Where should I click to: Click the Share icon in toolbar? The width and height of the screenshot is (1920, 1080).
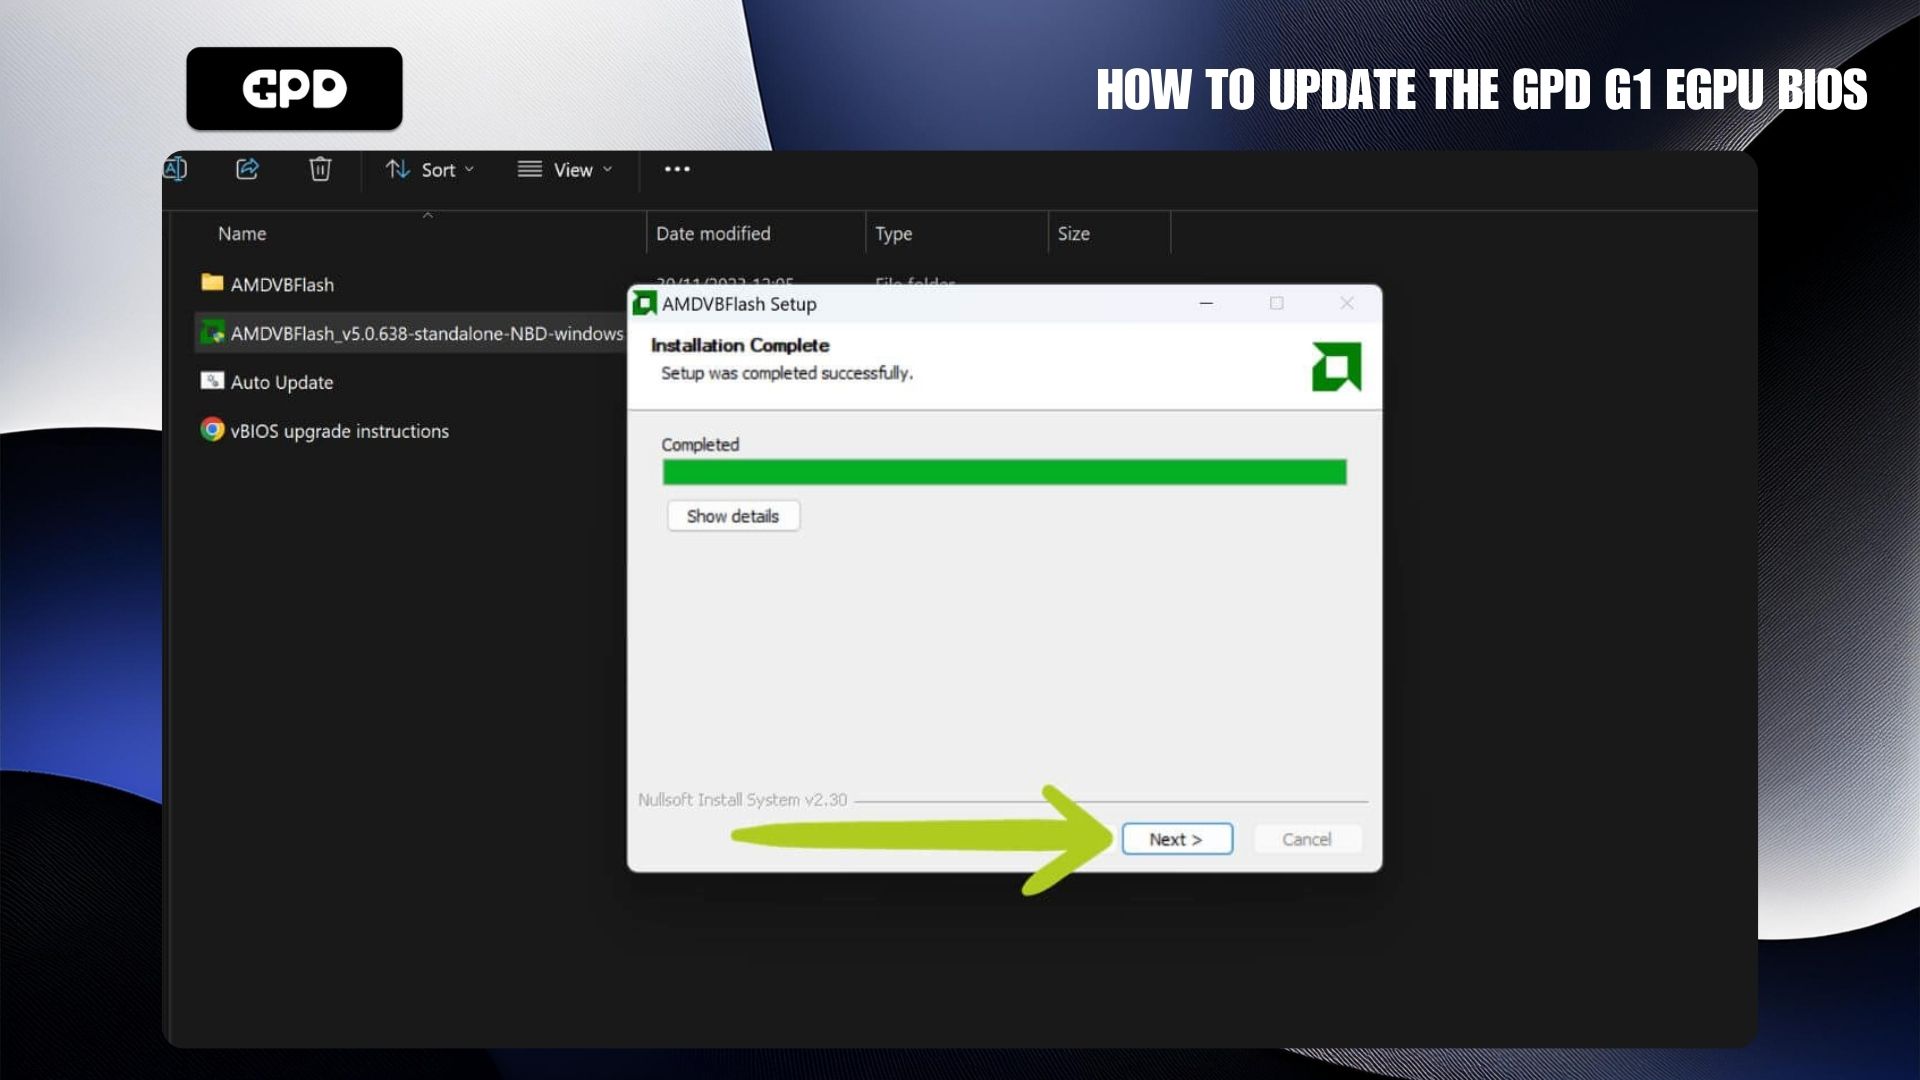[247, 169]
